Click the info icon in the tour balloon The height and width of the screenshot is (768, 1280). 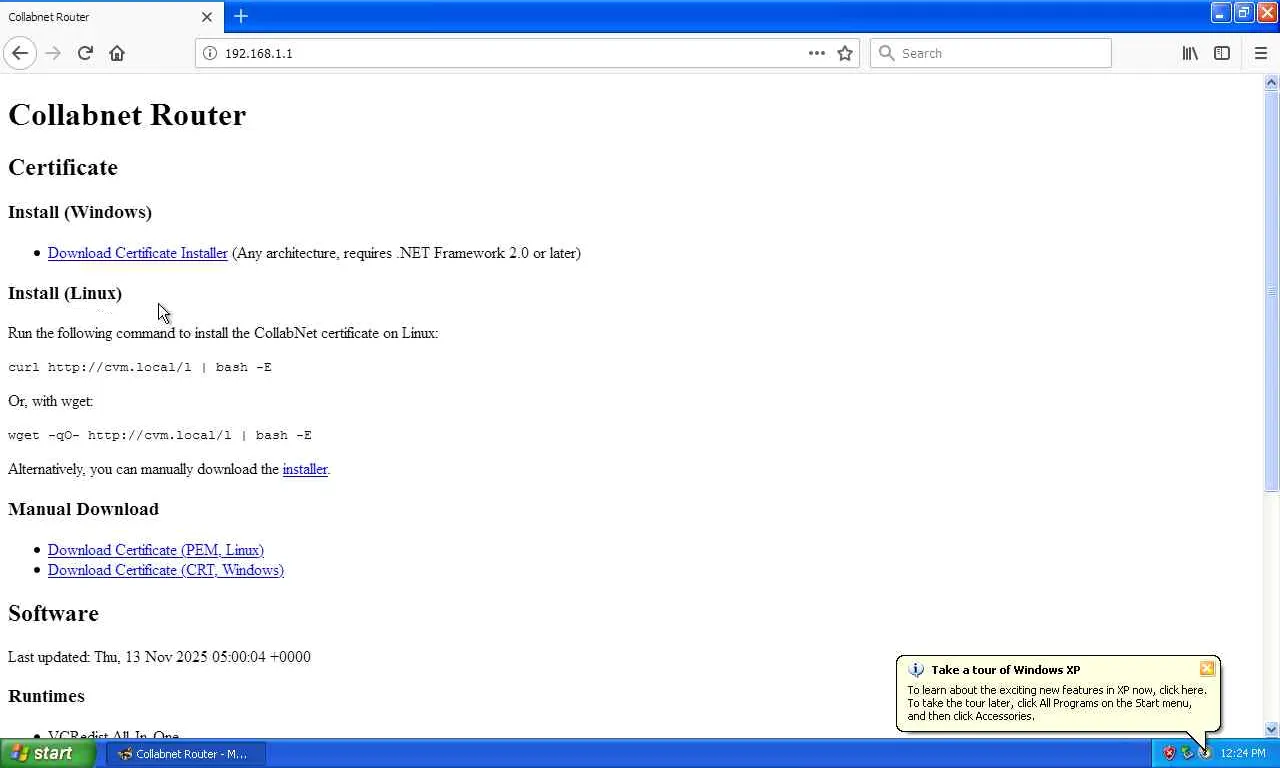[916, 670]
